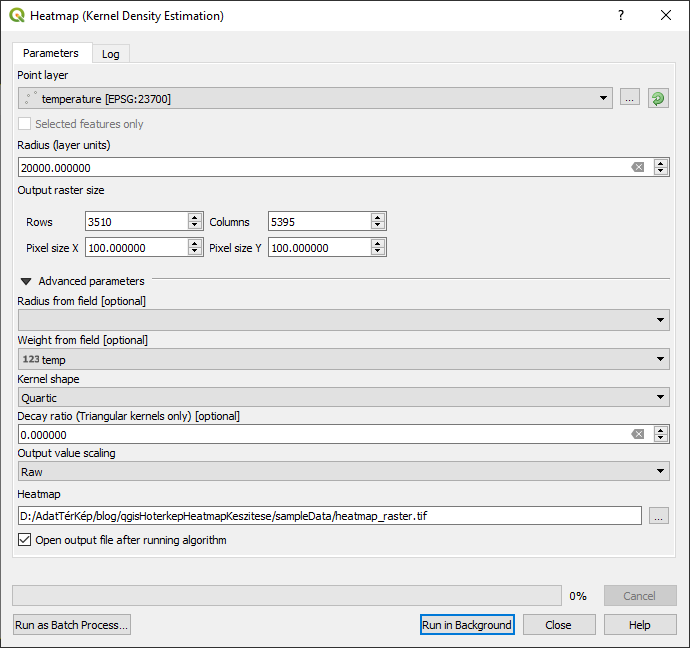The width and height of the screenshot is (690, 648).
Task: Open the Radius from field dropdown
Action: (x=344, y=320)
